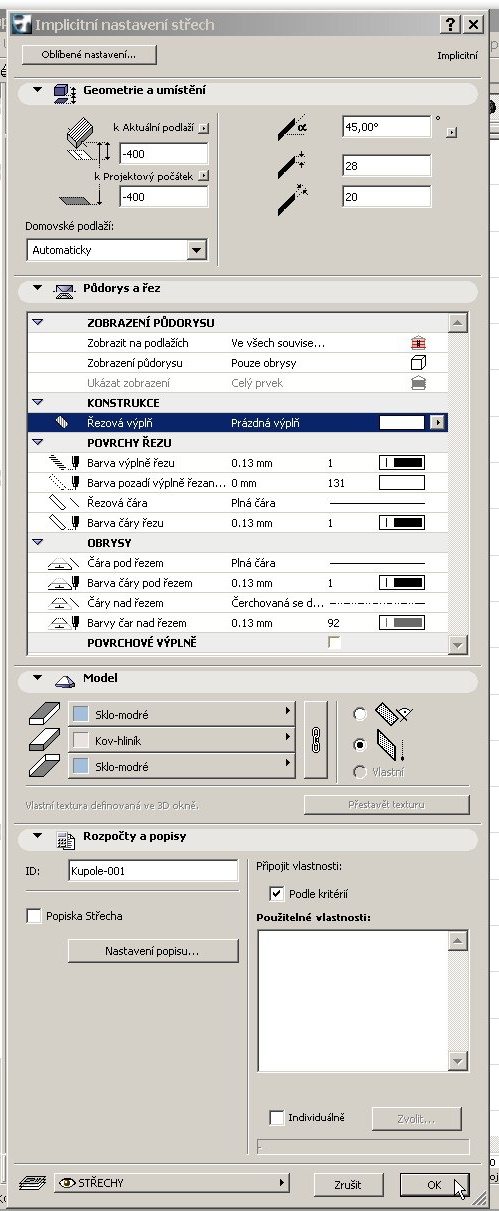Screen dimensions: 499x1211
Task: Click the Řezová výplň white fill swatch
Action: click(x=403, y=423)
